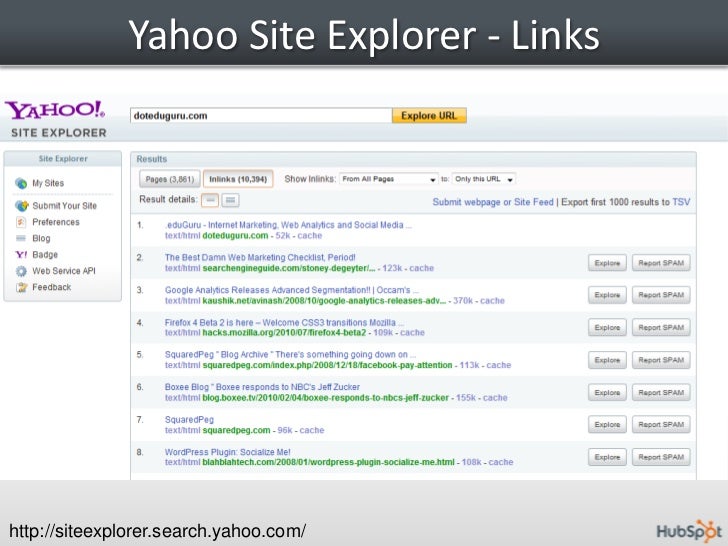The height and width of the screenshot is (546, 728).
Task: Open cache link for hacks.mozilla.org result
Action: (412, 332)
